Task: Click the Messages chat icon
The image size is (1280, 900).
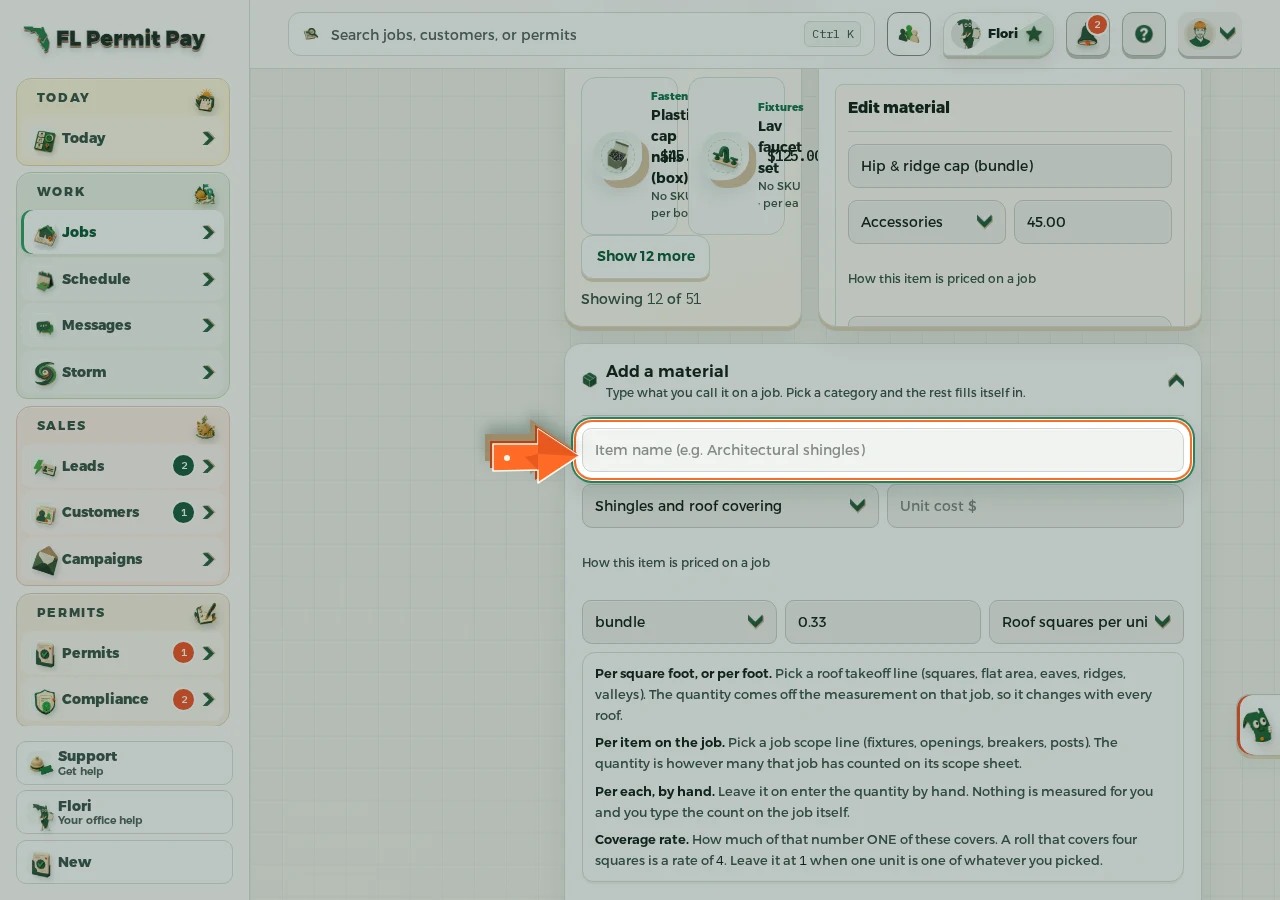Action: coord(45,326)
